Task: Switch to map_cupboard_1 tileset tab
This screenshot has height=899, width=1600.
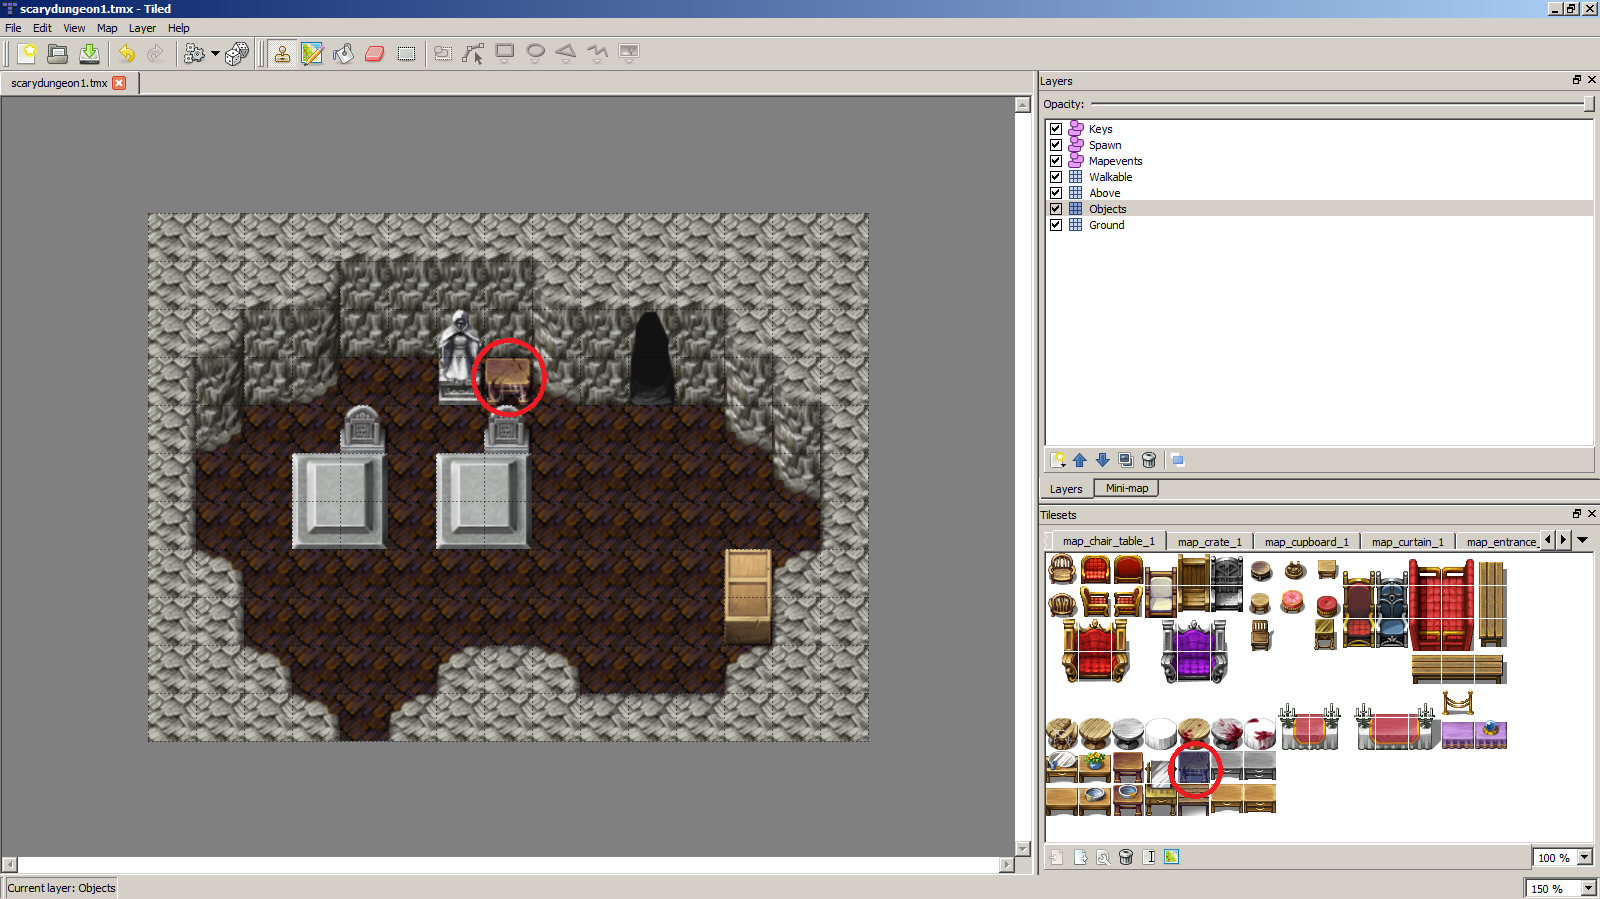Action: (1306, 542)
